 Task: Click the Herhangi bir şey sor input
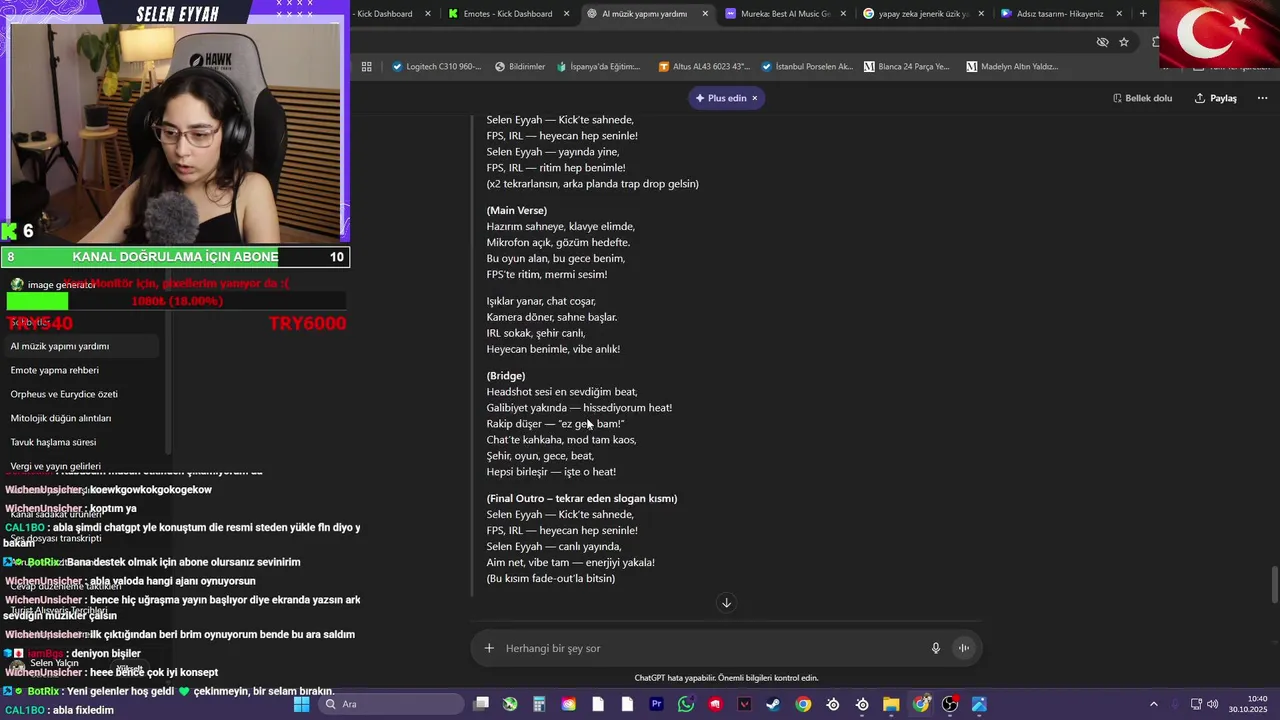[711, 648]
